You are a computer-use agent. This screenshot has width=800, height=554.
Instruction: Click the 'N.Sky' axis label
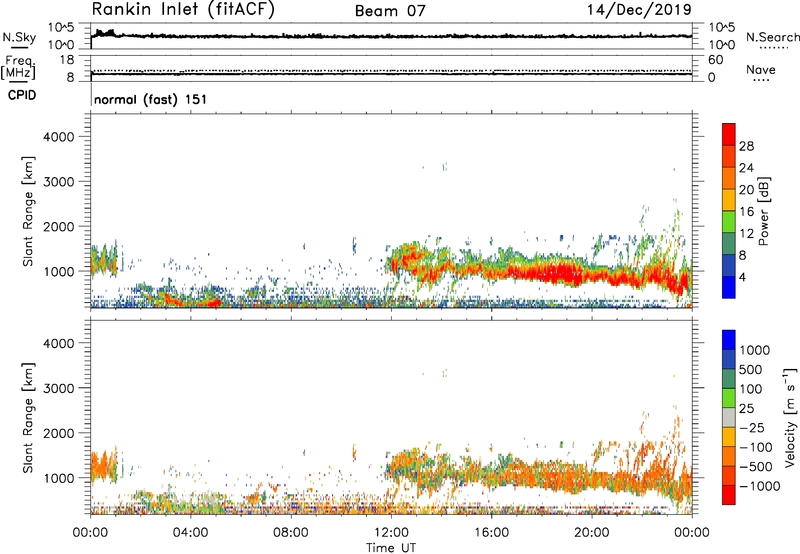tap(19, 37)
